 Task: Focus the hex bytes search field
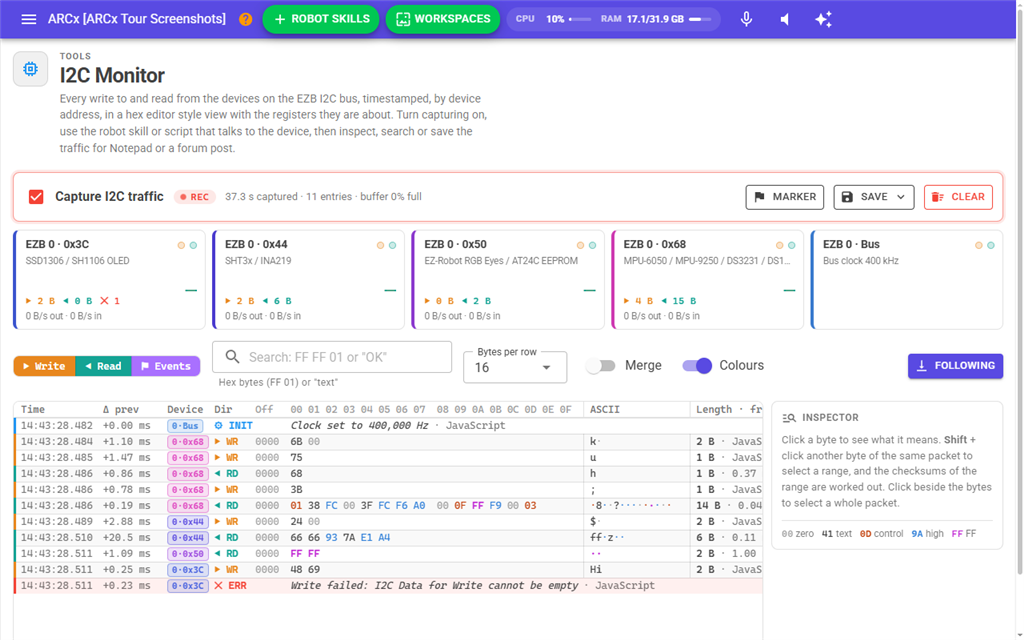[x=332, y=357]
